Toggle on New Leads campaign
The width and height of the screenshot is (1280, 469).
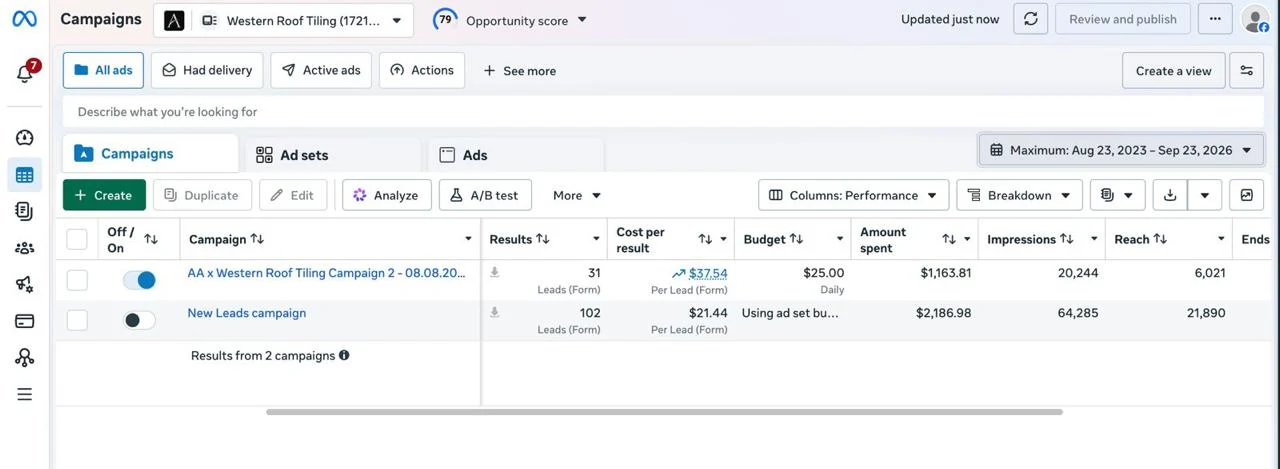click(139, 320)
